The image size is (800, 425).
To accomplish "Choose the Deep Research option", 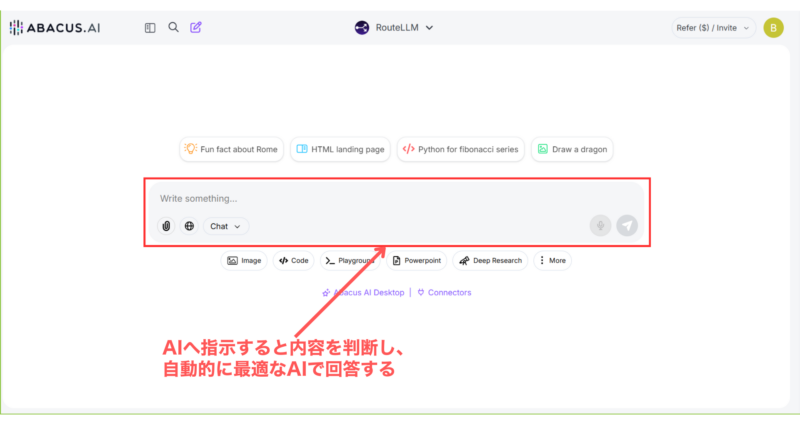I will [x=490, y=260].
